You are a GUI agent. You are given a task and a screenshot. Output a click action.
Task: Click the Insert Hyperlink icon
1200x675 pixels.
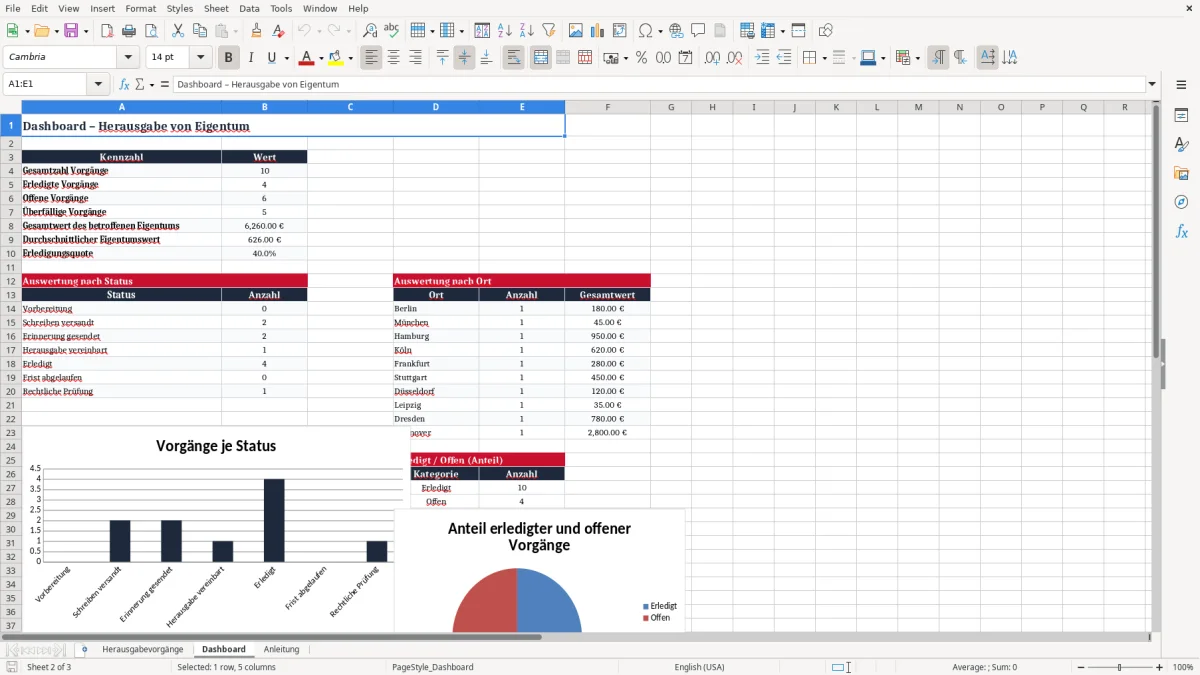(676, 31)
